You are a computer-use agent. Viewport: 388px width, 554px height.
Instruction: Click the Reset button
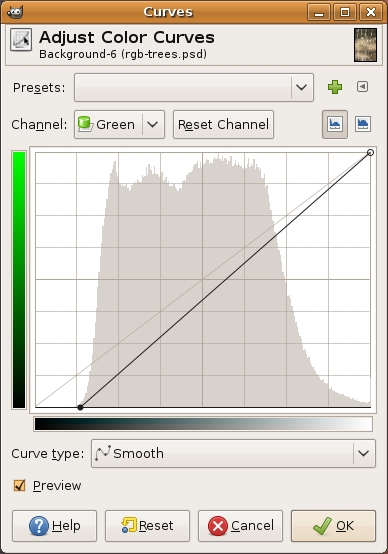coord(147,526)
